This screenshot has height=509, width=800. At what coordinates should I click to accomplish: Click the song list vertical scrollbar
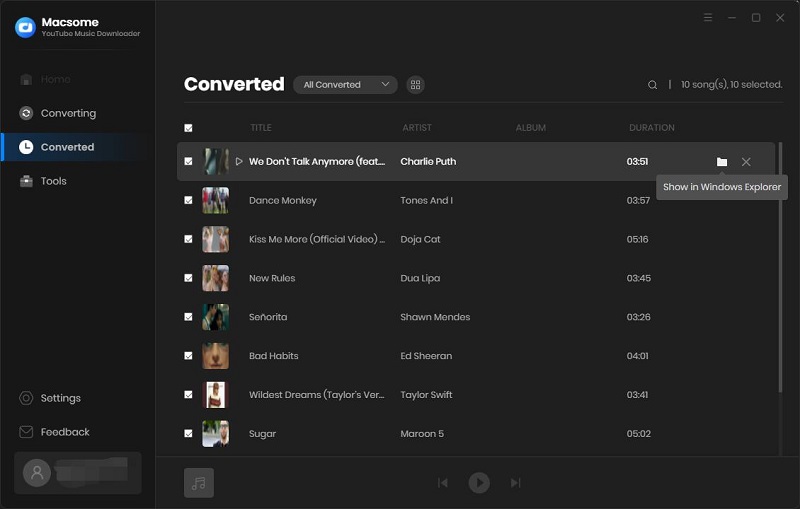[780, 267]
